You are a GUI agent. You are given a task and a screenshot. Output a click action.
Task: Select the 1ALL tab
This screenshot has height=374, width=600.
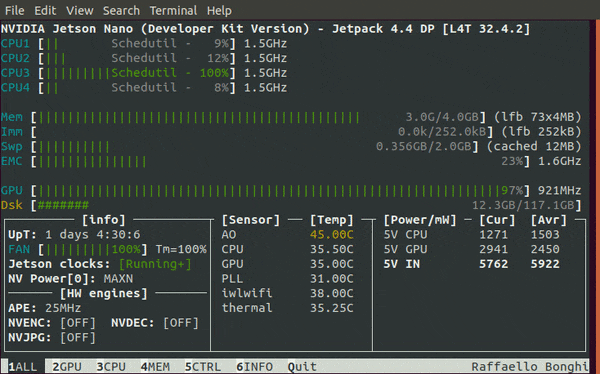(x=23, y=367)
